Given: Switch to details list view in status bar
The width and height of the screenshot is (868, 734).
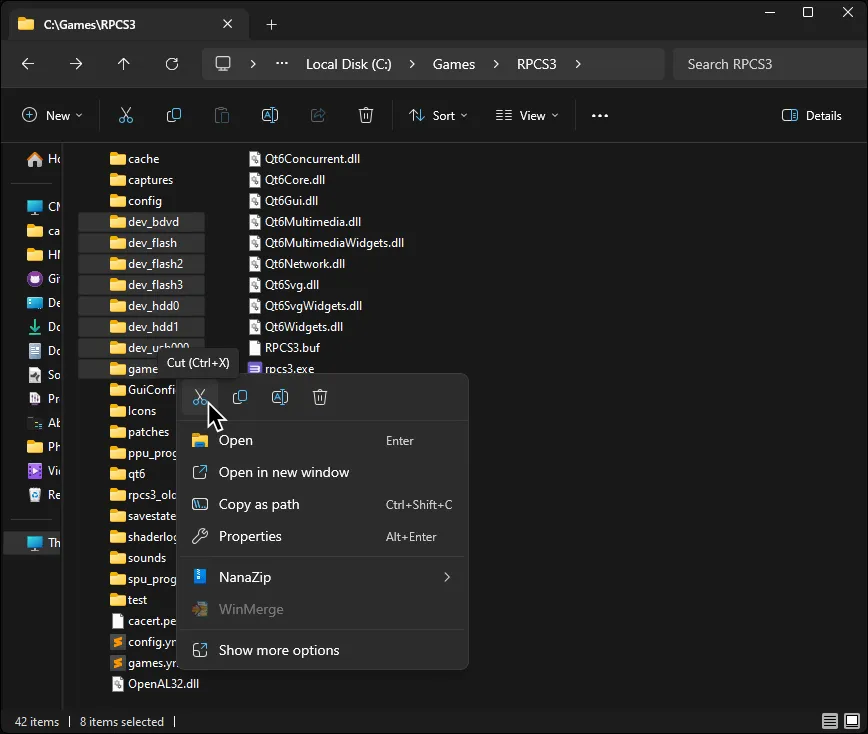Looking at the screenshot, I should point(829,721).
